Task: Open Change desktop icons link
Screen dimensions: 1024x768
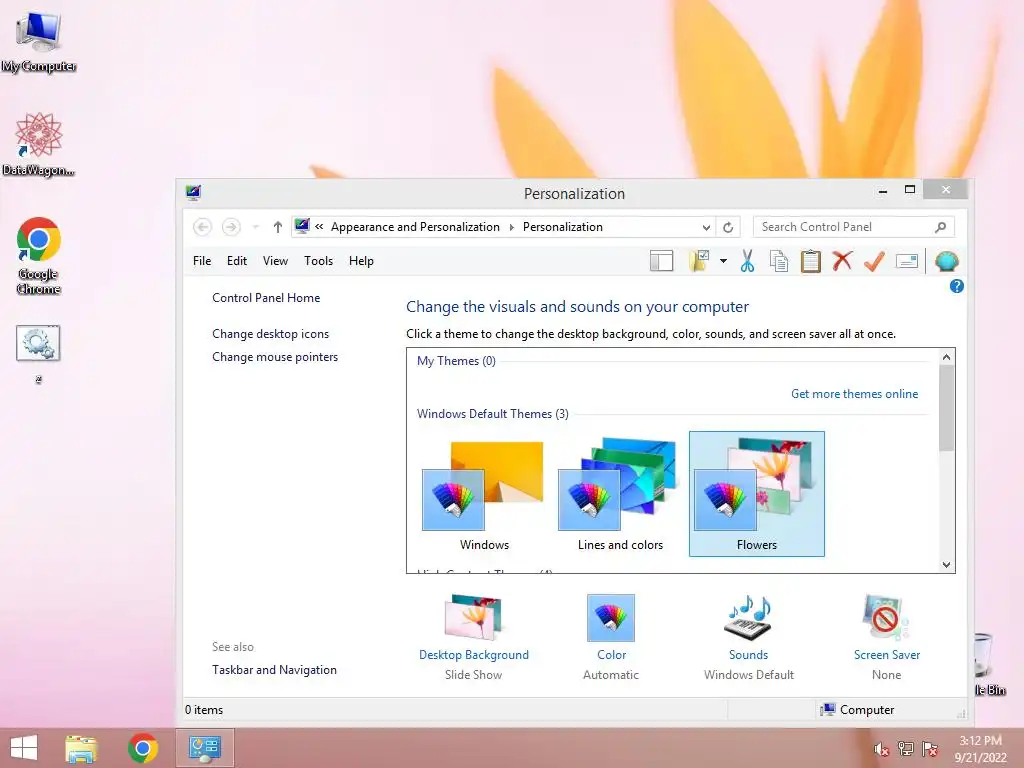Action: pos(270,334)
